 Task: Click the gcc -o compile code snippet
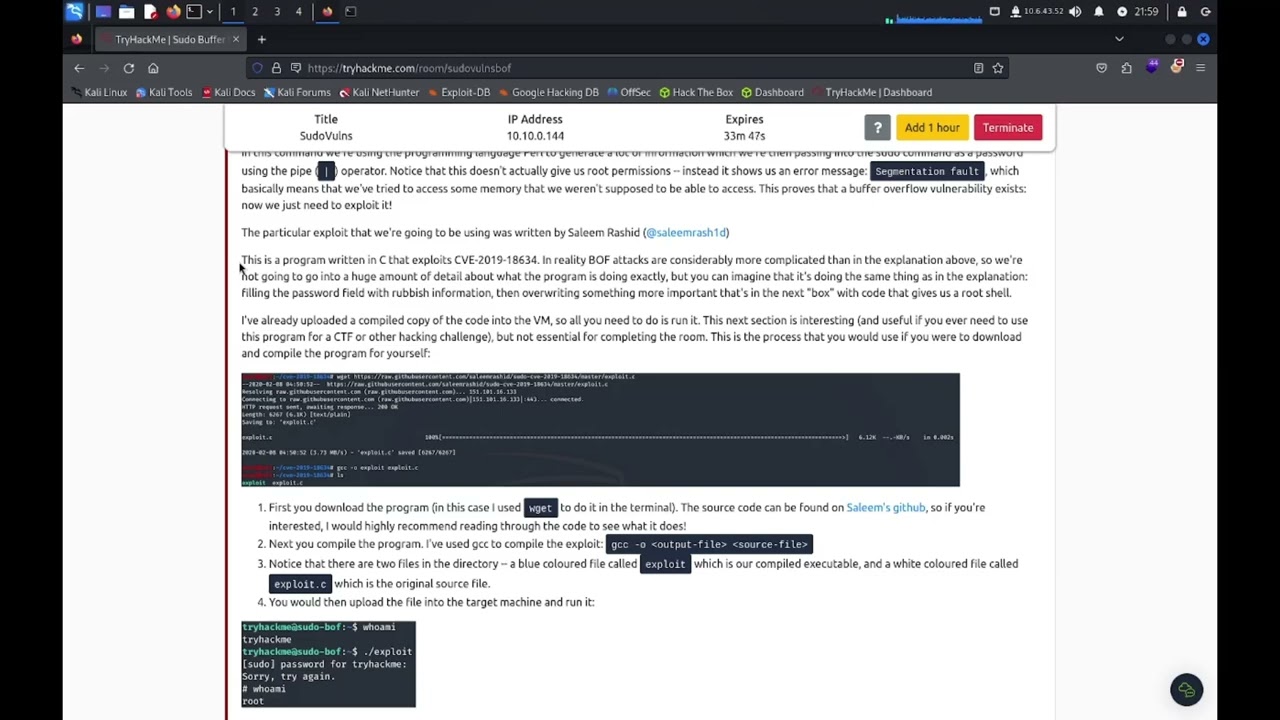click(709, 544)
